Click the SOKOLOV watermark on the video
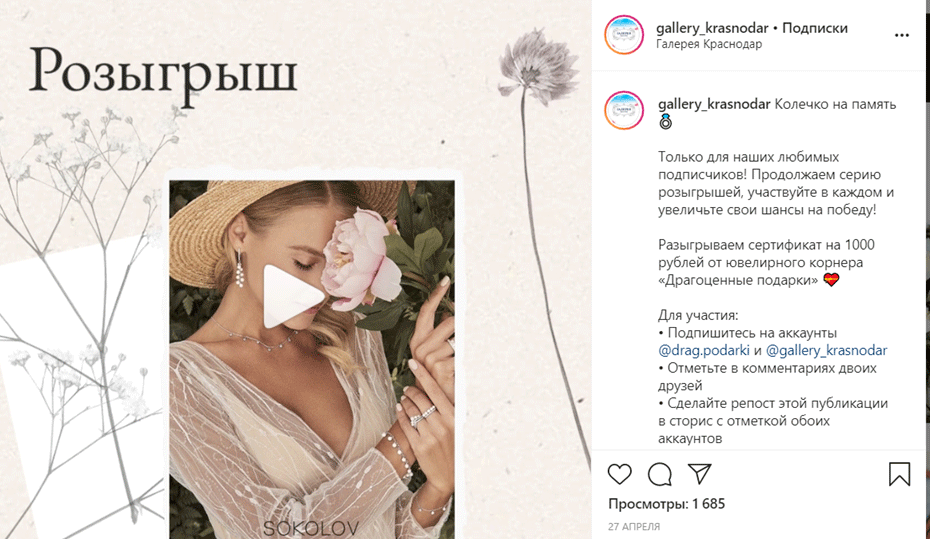This screenshot has height=539, width=930. click(x=311, y=528)
